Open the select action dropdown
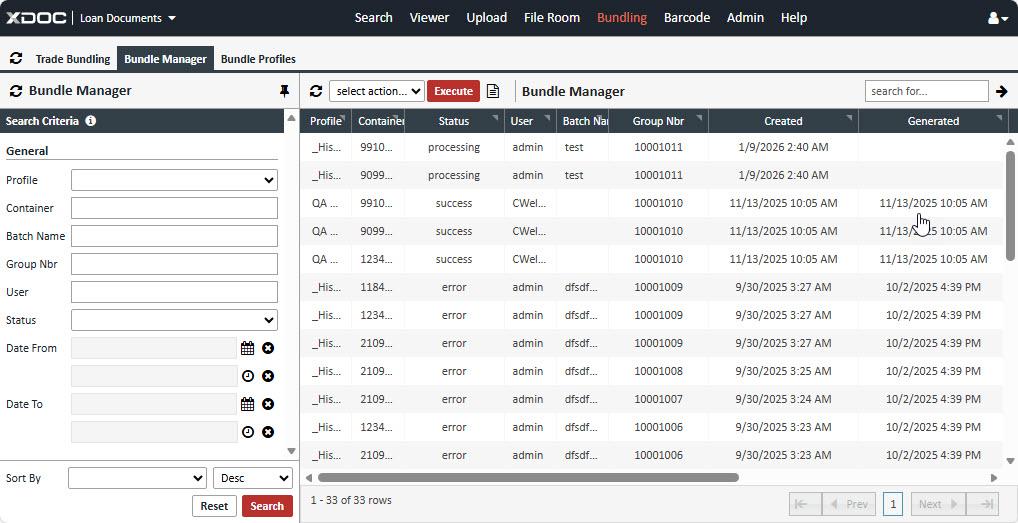Screen dimensions: 1018x523 [x=376, y=91]
